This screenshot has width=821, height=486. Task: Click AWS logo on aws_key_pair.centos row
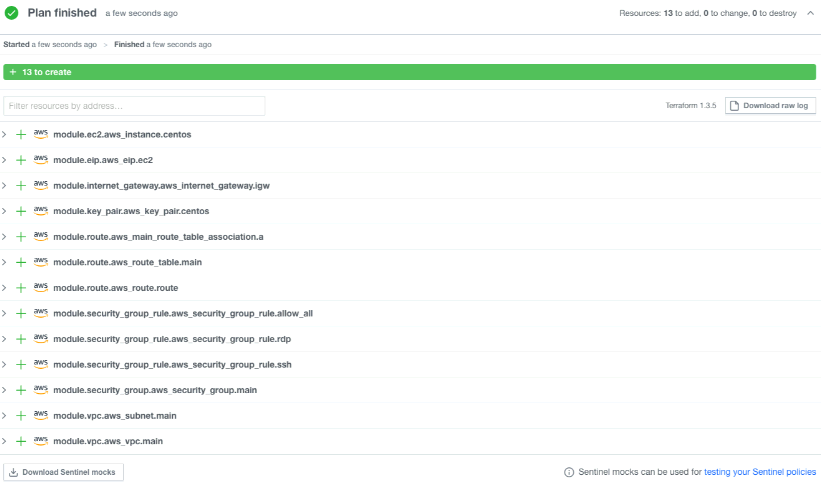tap(41, 211)
